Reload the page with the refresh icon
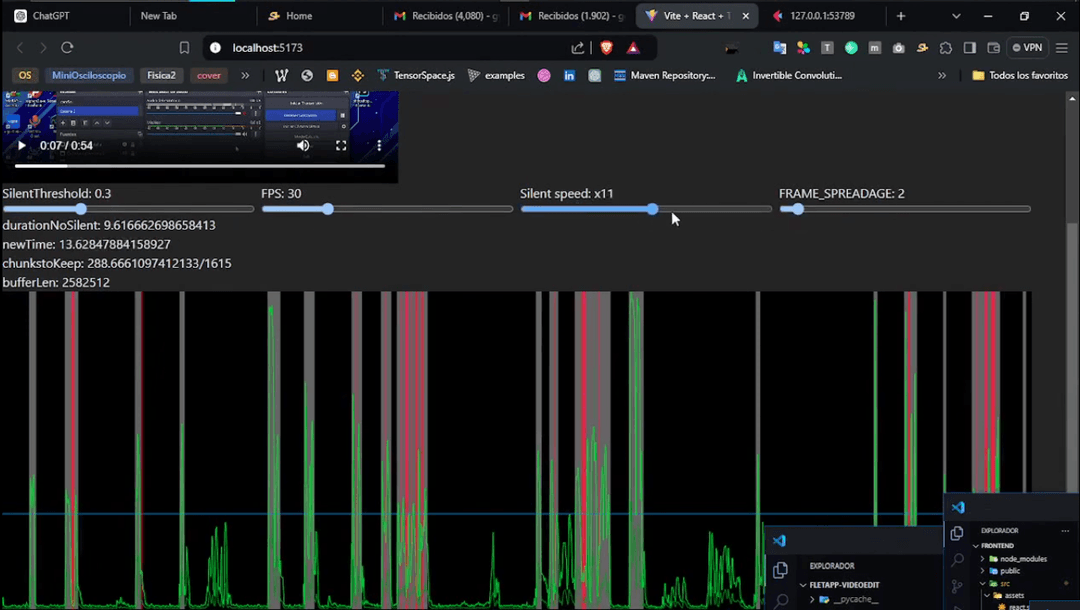 click(67, 48)
